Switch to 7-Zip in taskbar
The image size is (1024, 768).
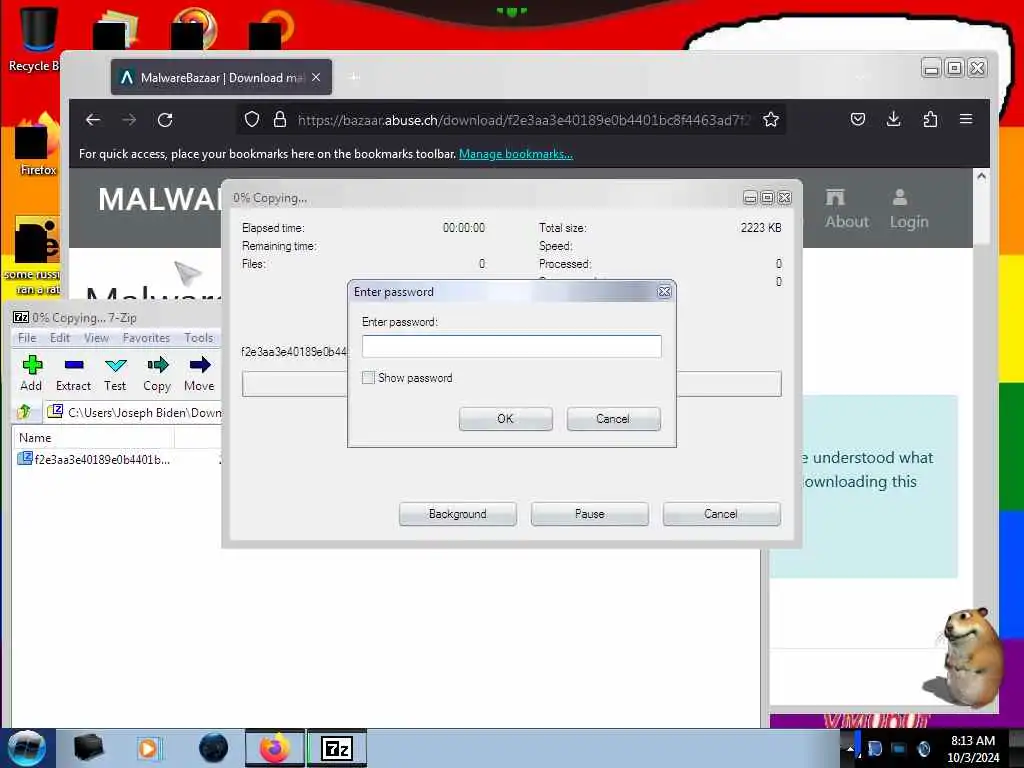(x=337, y=748)
